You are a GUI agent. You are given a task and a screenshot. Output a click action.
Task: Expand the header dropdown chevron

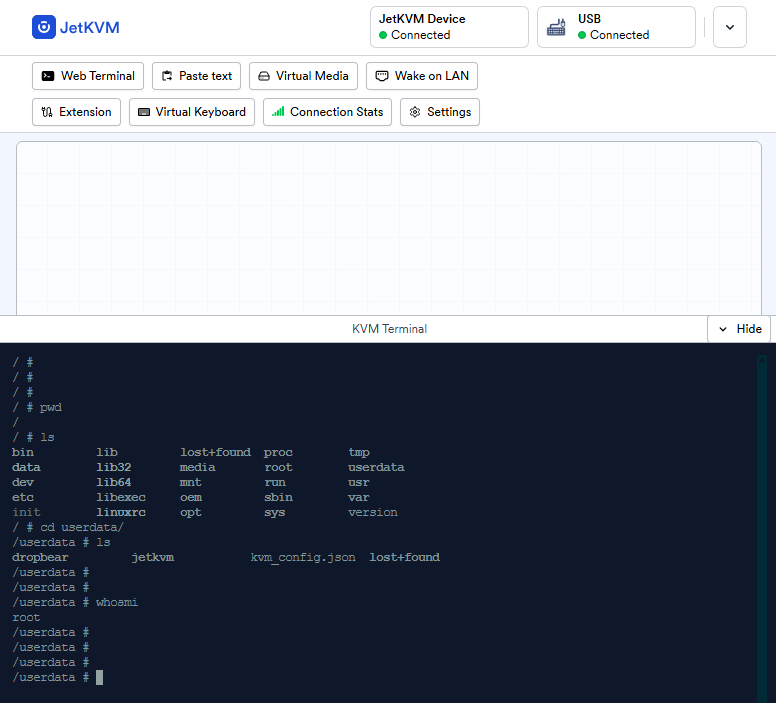[x=729, y=27]
